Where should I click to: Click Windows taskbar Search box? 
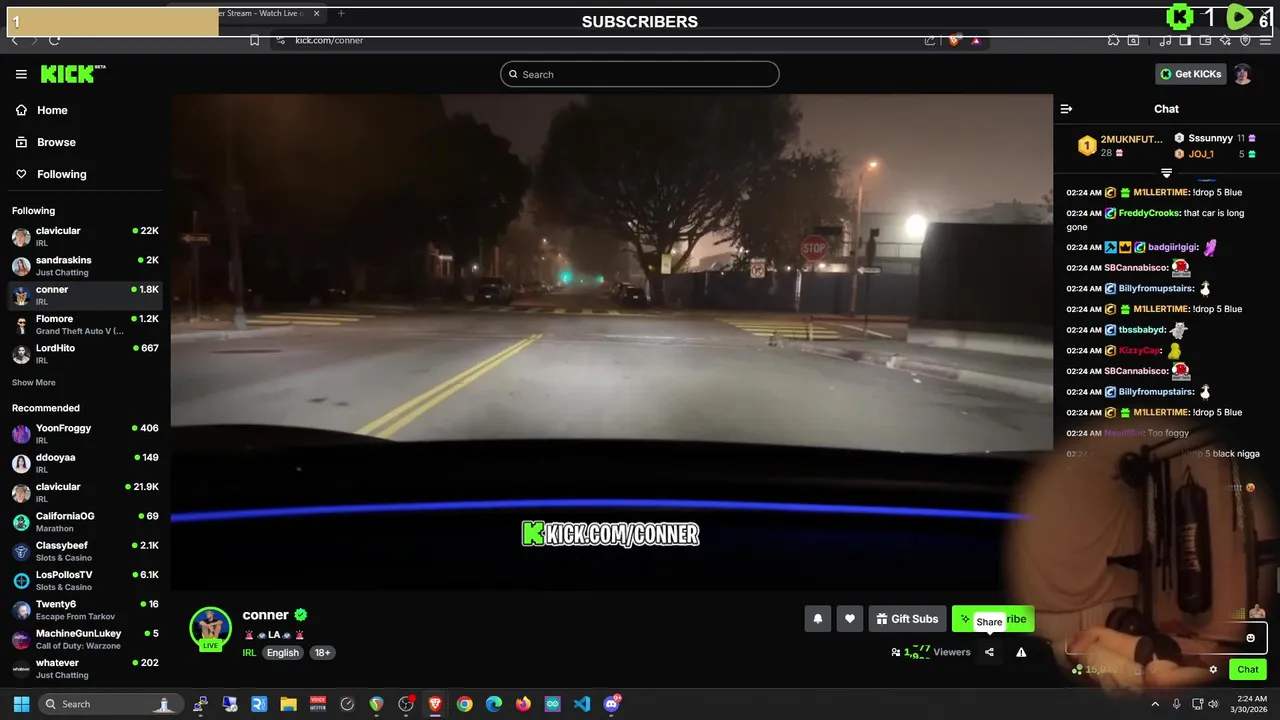click(110, 704)
